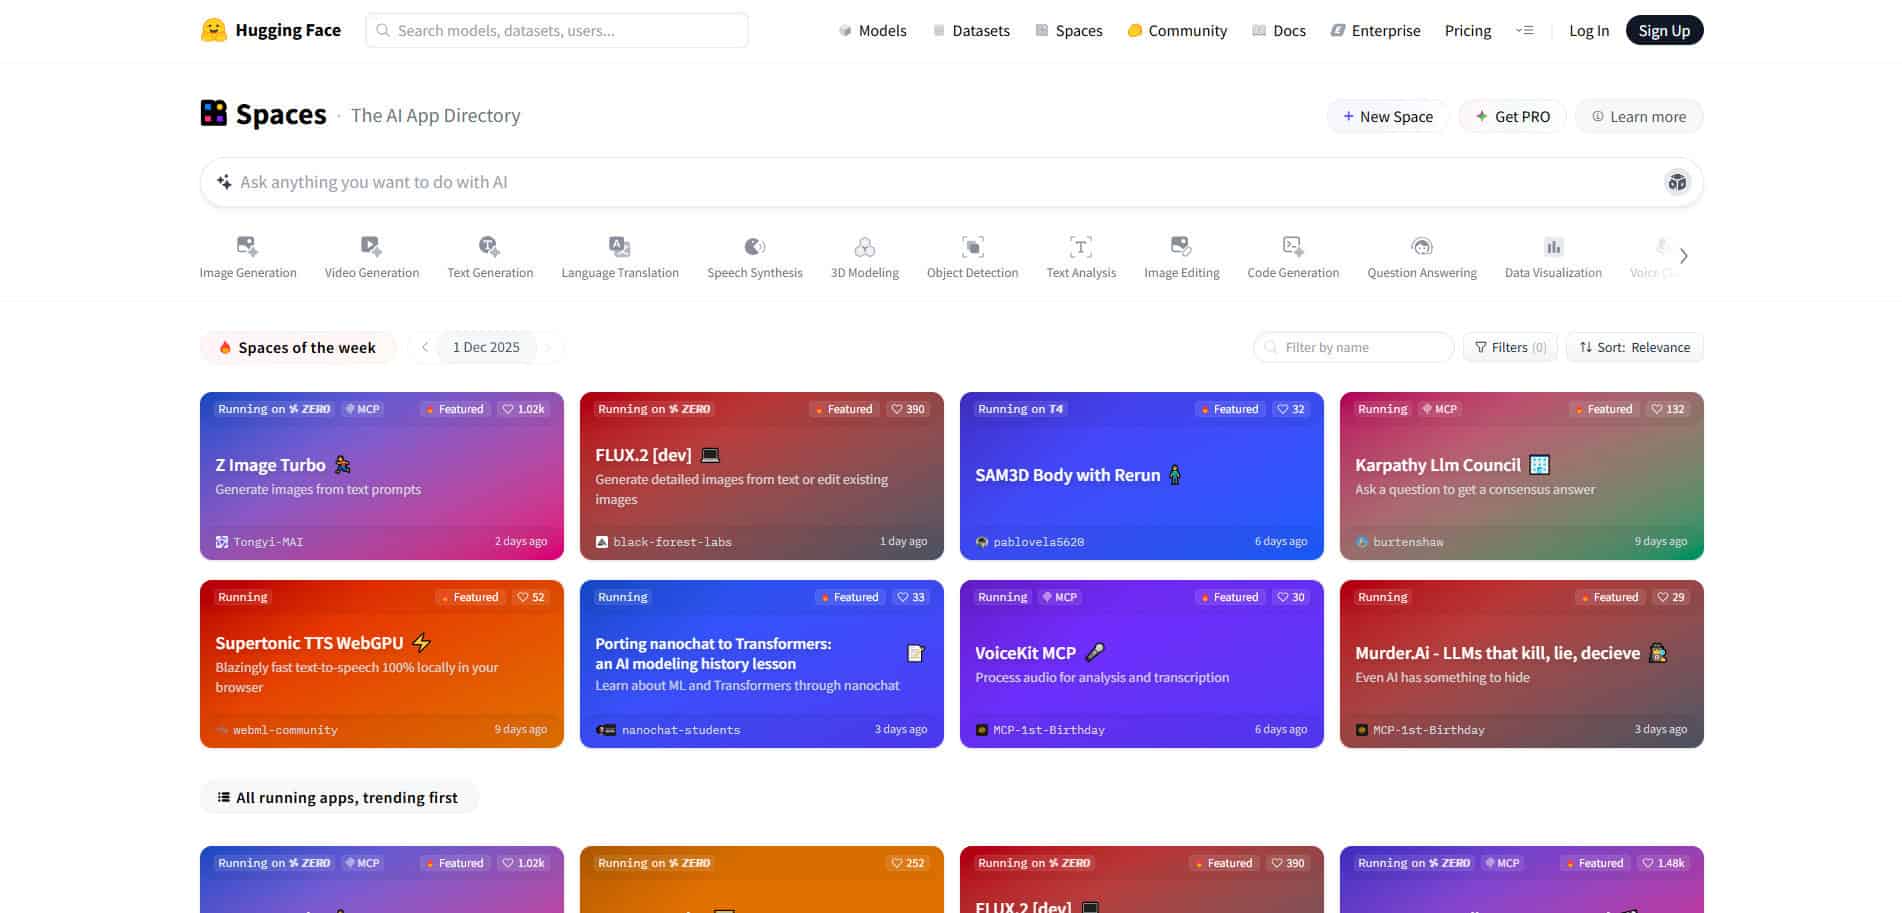Image resolution: width=1902 pixels, height=913 pixels.
Task: Choose the Image Editing category icon
Action: tap(1181, 246)
